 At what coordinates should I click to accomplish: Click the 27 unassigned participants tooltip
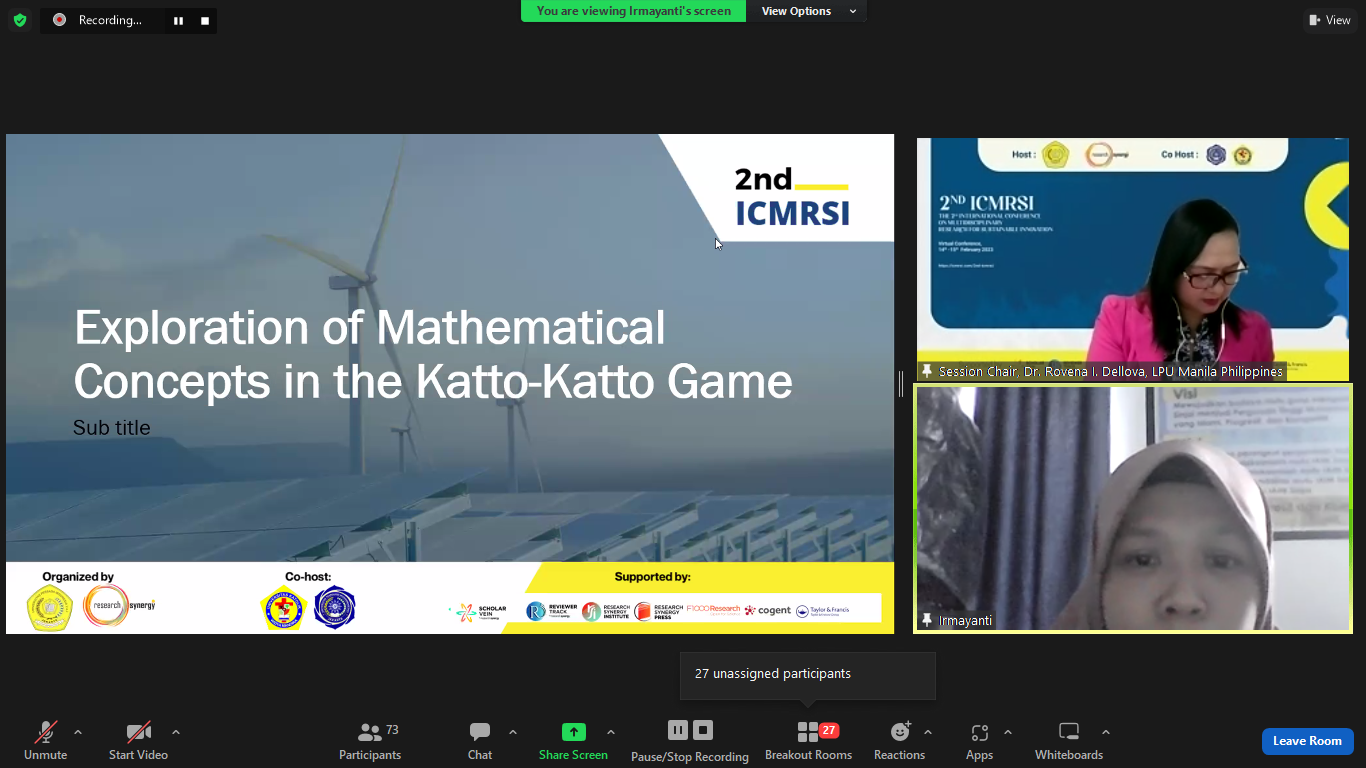(x=808, y=675)
